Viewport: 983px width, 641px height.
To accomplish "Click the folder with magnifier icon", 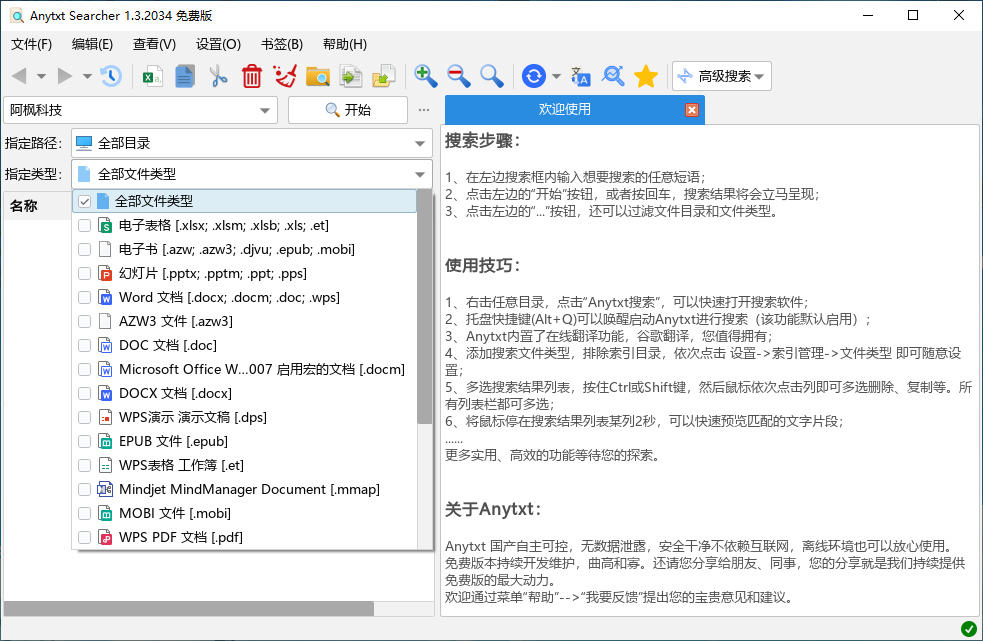I will [x=318, y=77].
